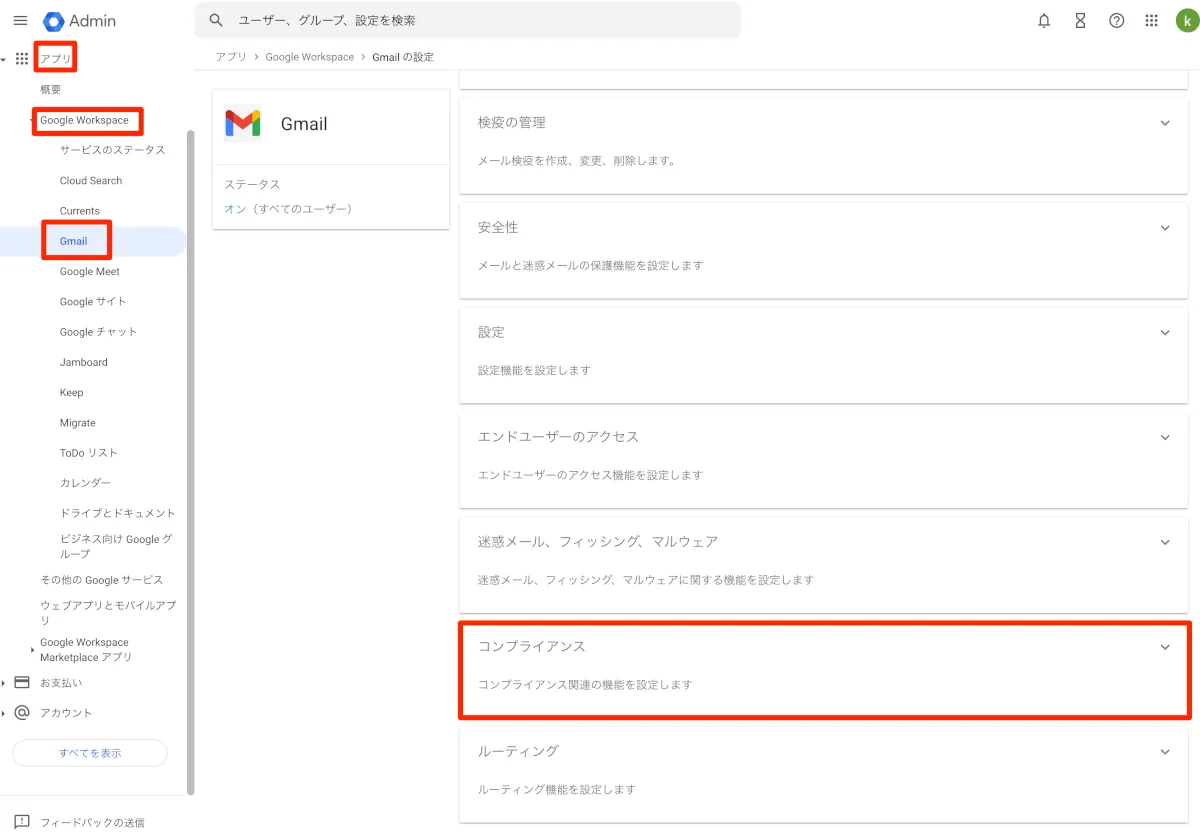This screenshot has width=1200, height=837.
Task: Click text メール検疫を作成、変更、削除します。
Action: [577, 161]
